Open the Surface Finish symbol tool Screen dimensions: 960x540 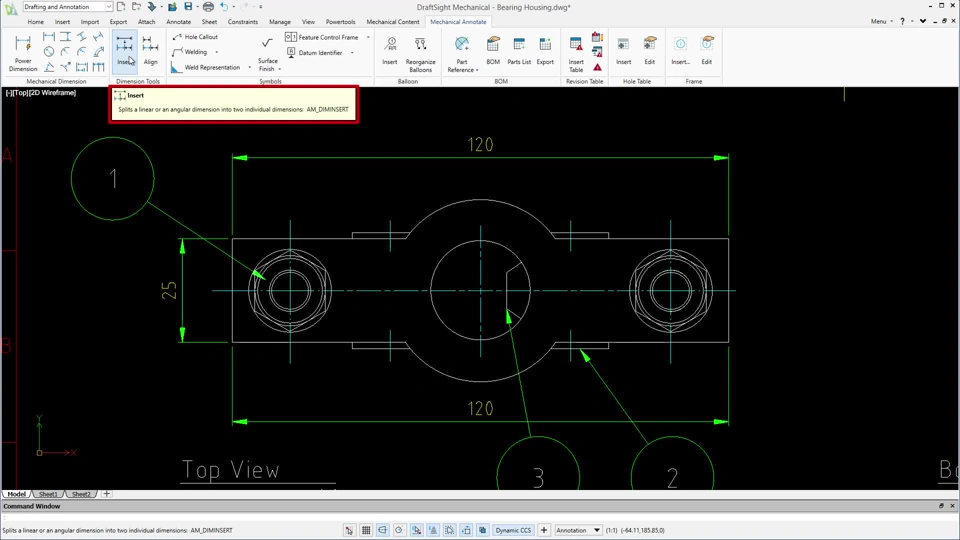coord(268,54)
